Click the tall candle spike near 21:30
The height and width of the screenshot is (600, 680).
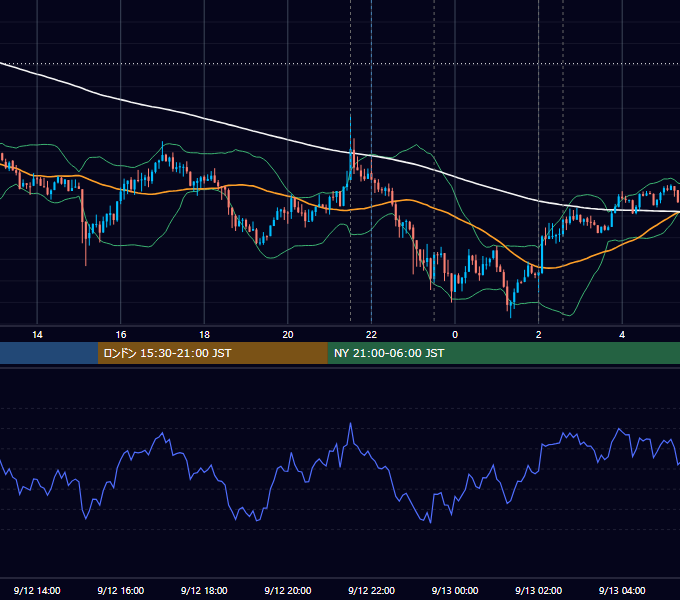click(350, 147)
